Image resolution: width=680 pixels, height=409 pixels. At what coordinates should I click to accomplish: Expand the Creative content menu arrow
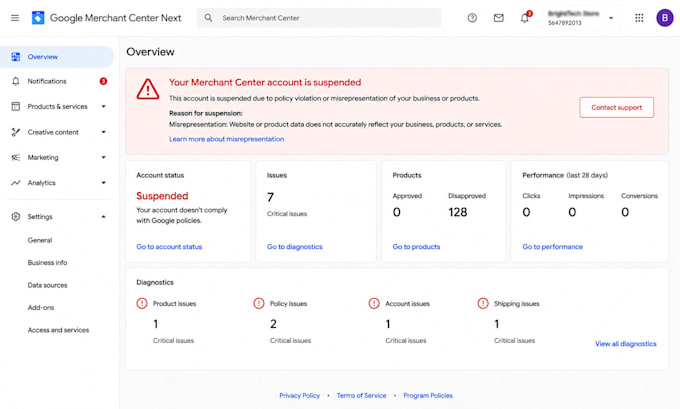tap(104, 132)
